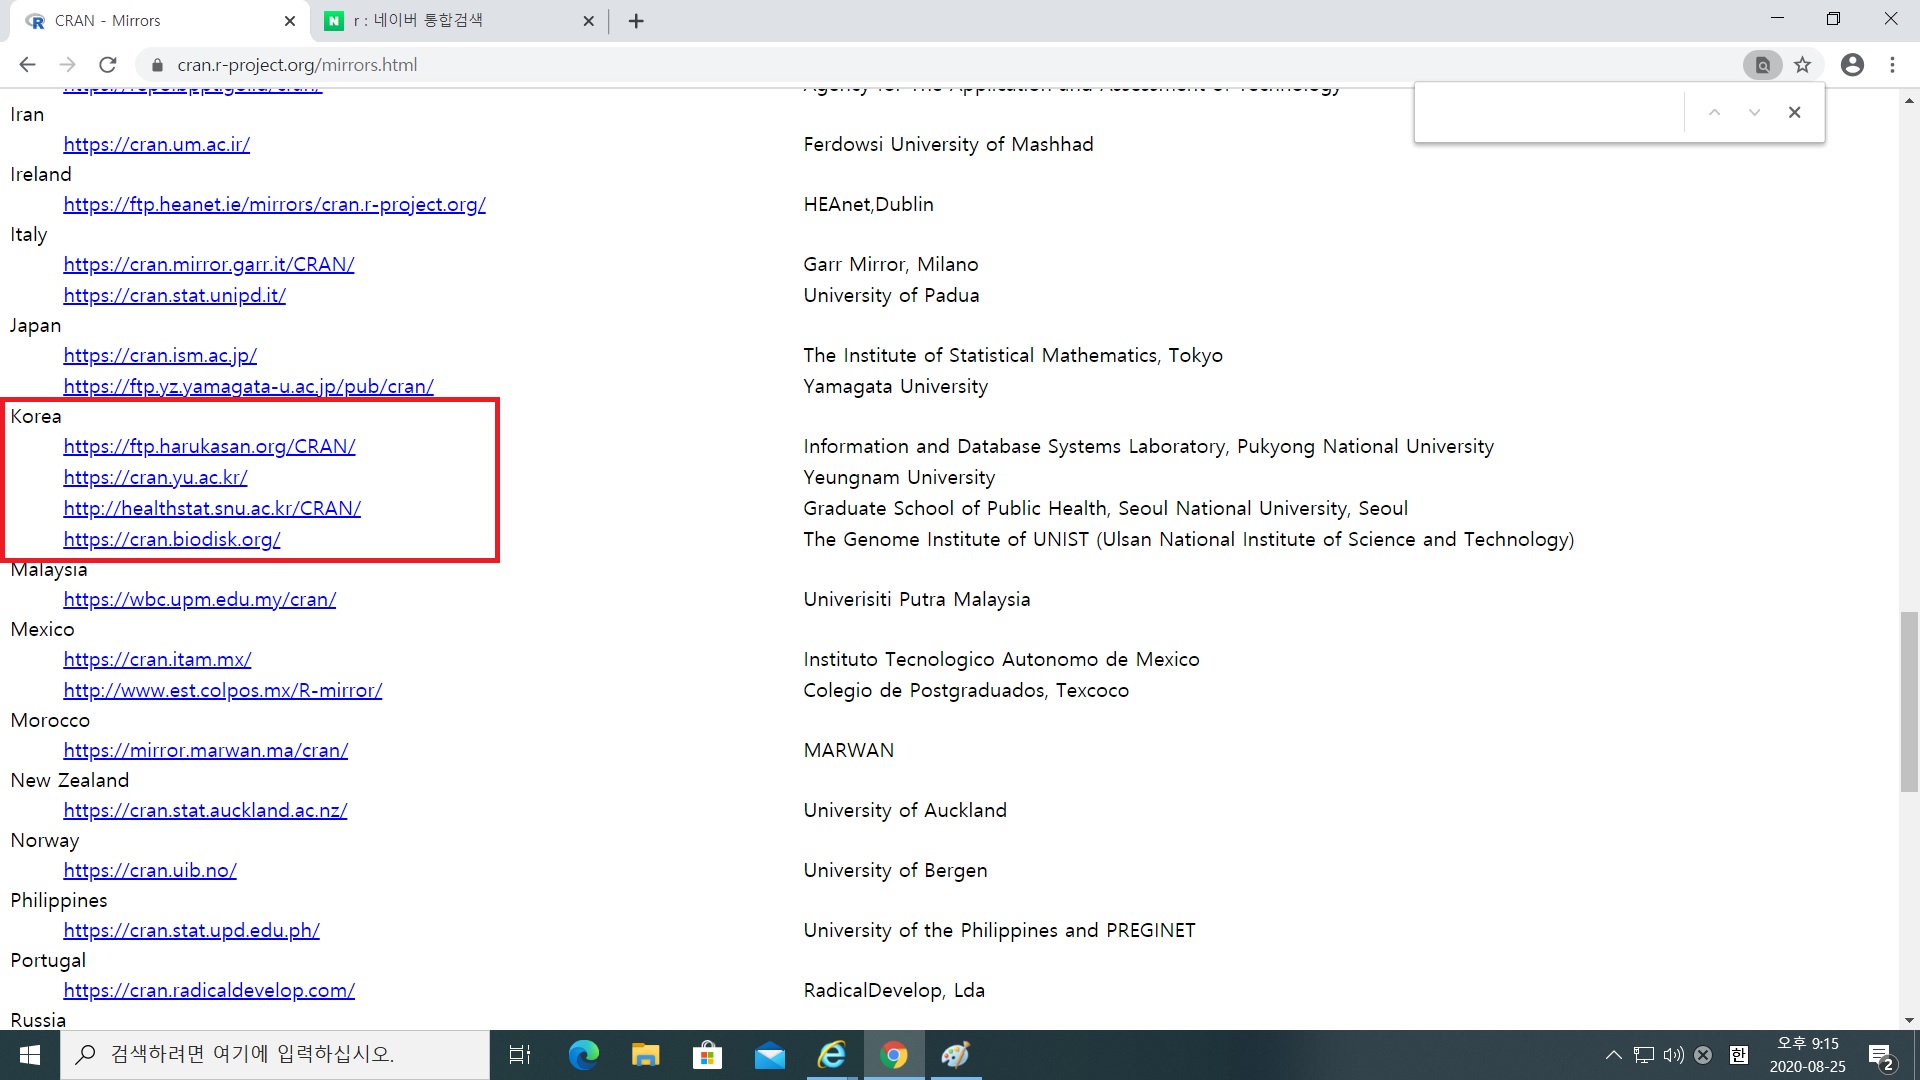Open the HEAnet Ireland mirror link
The image size is (1920, 1080).
click(x=275, y=204)
